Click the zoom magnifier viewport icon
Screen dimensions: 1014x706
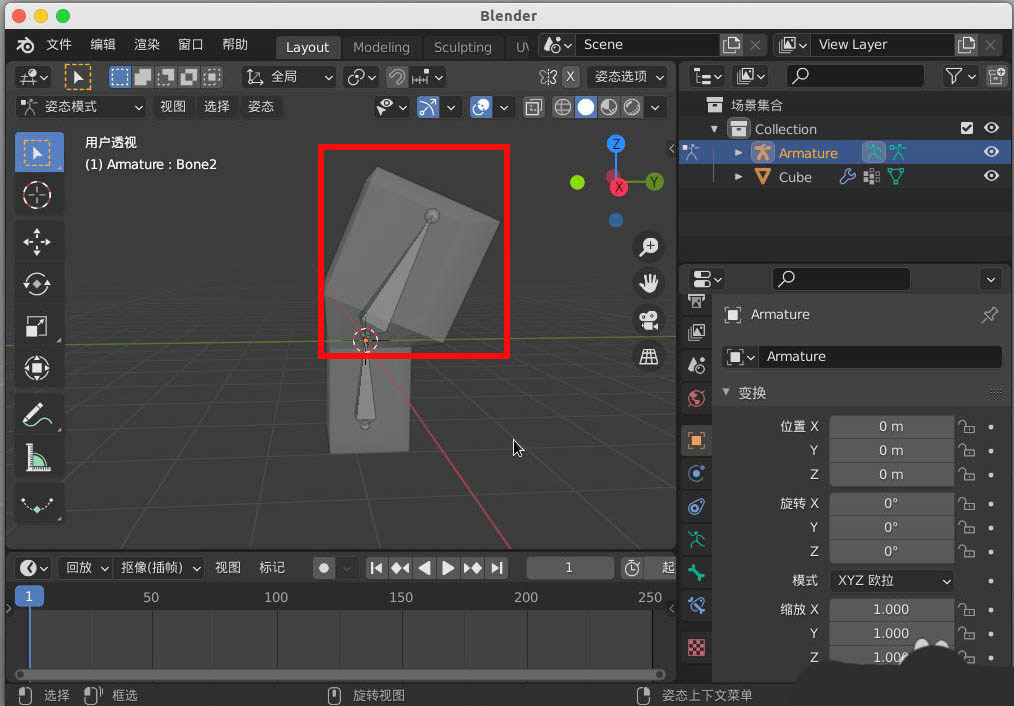(x=649, y=246)
